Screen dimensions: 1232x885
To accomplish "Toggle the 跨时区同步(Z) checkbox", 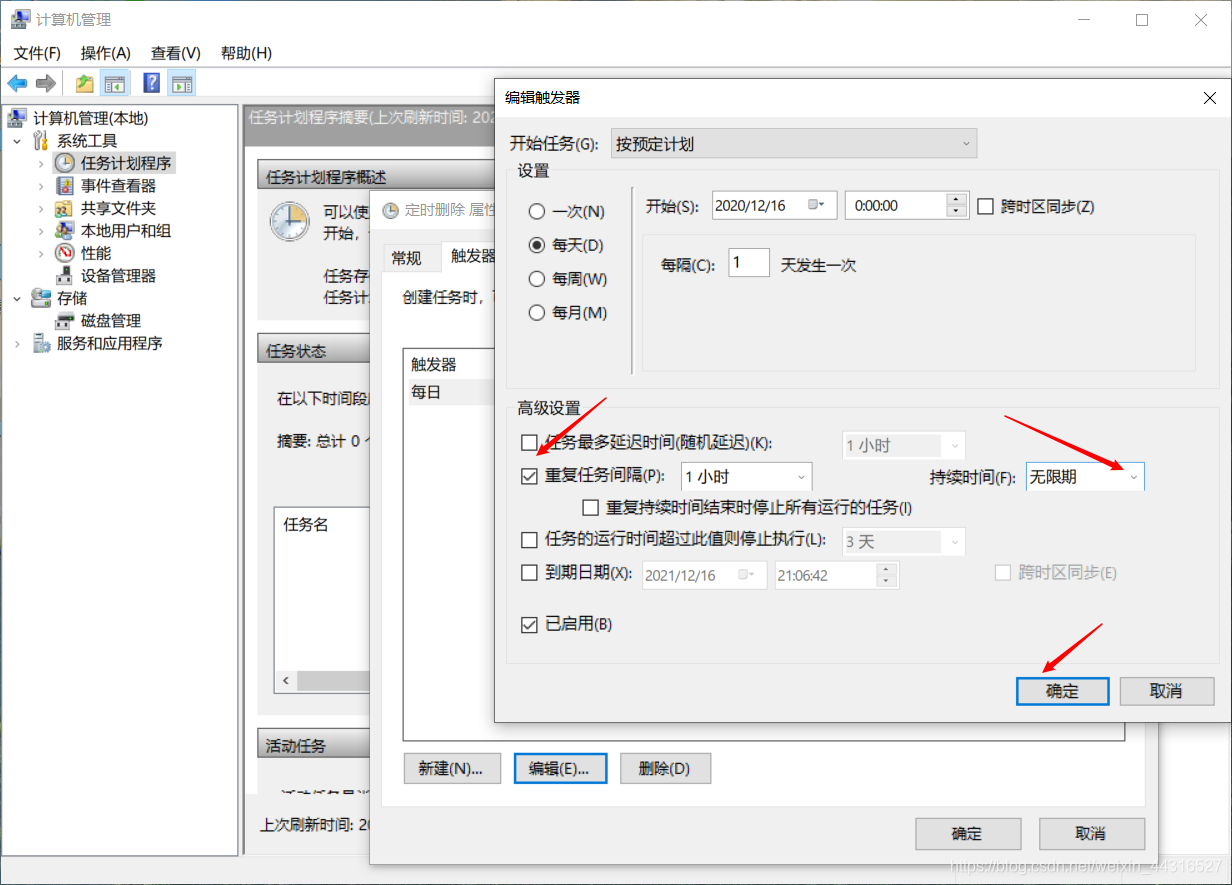I will point(985,206).
